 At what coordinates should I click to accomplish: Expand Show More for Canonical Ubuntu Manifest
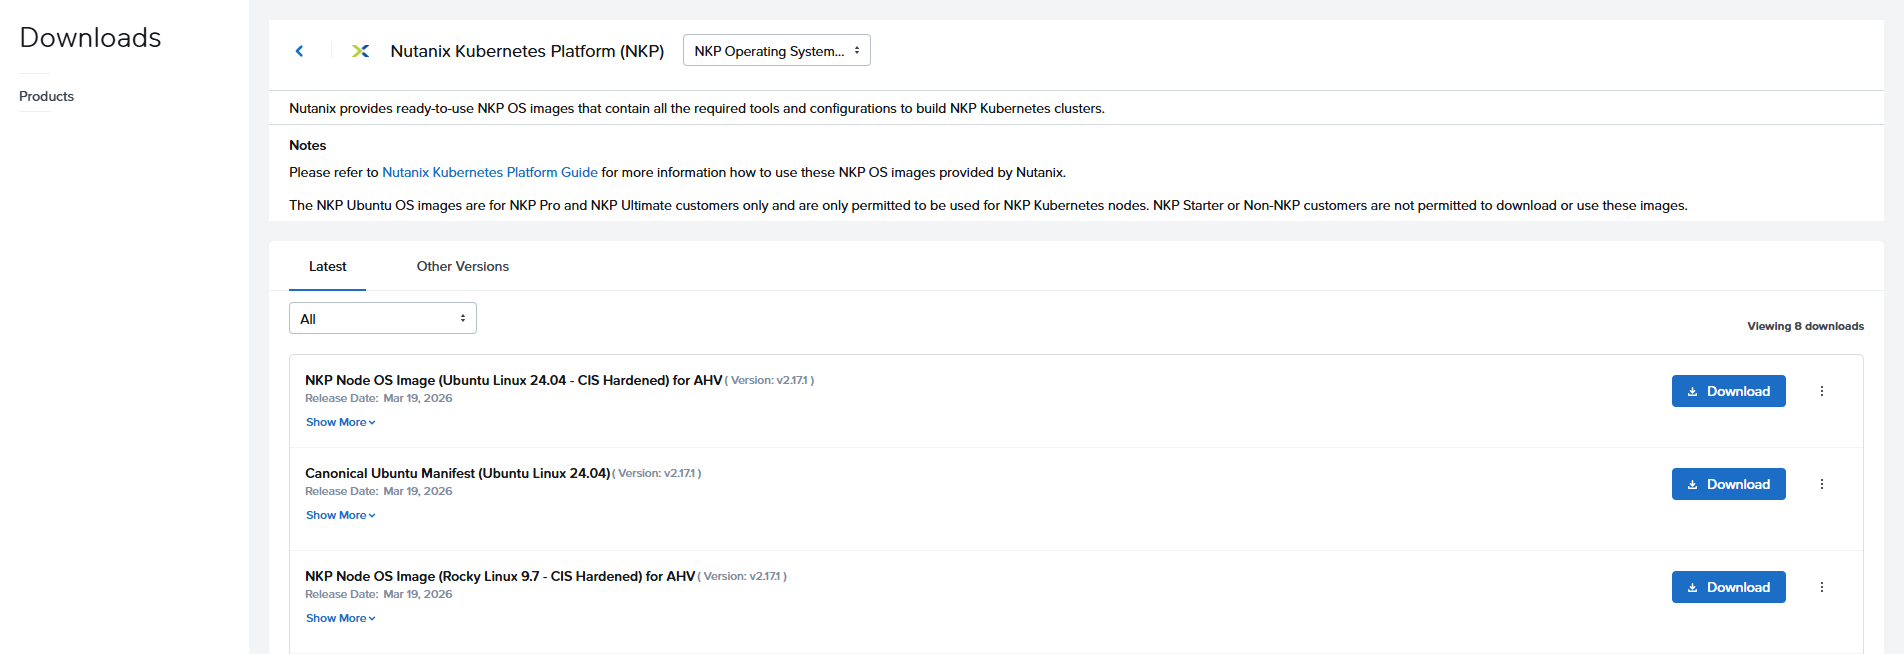[x=341, y=515]
